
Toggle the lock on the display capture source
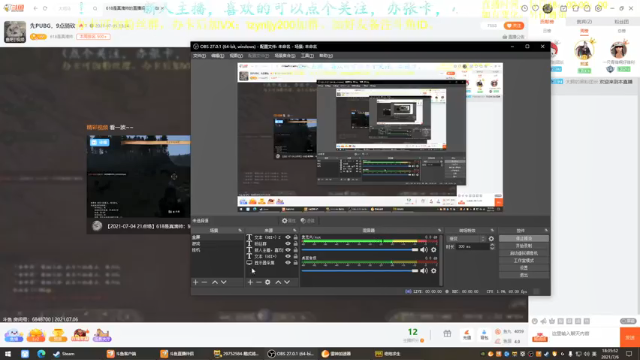pyautogui.click(x=296, y=263)
